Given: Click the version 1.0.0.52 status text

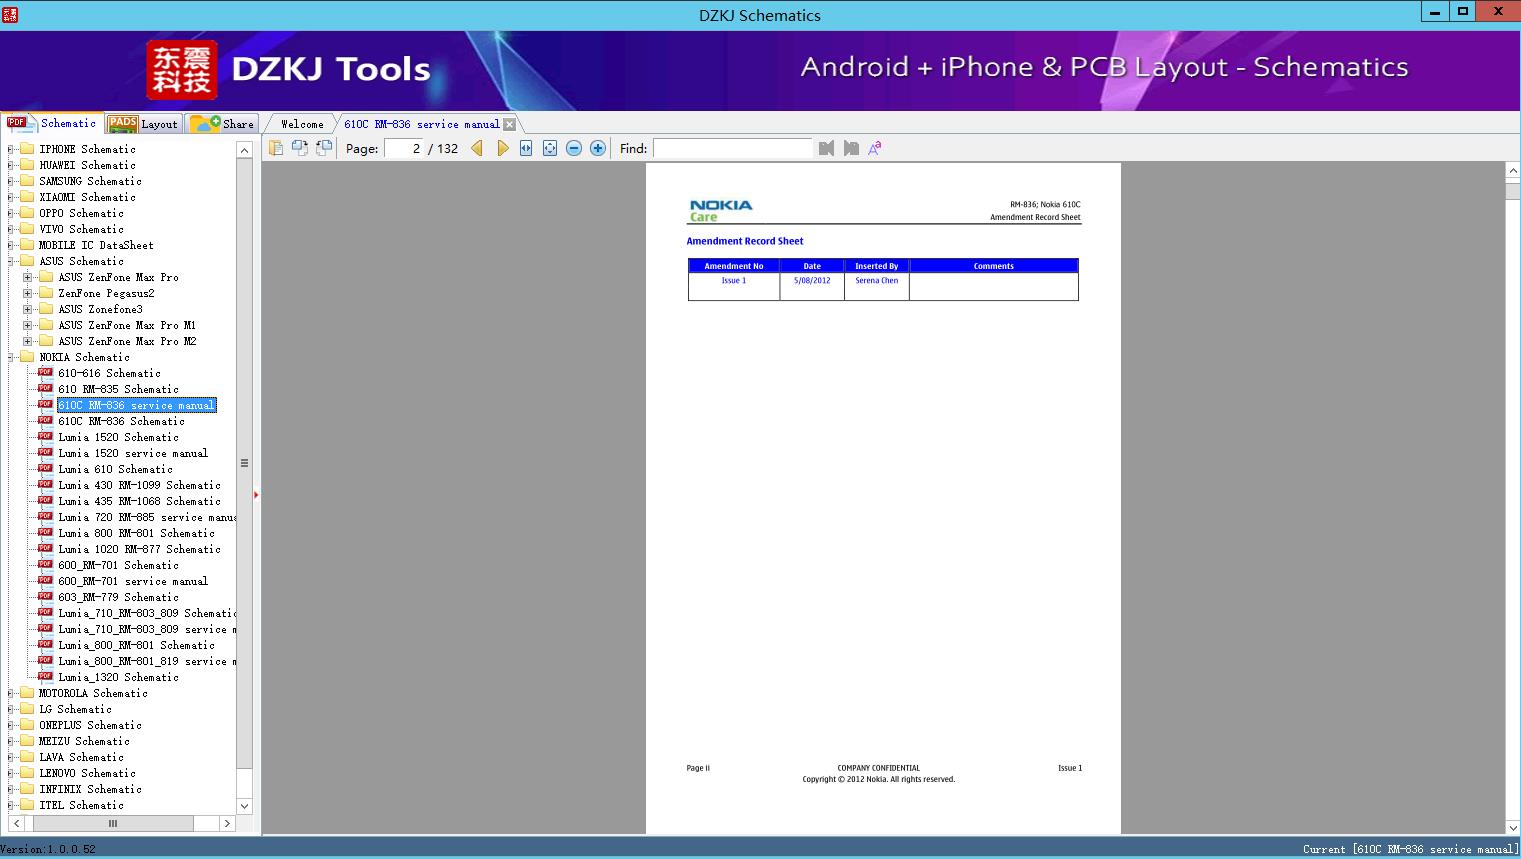Looking at the screenshot, I should point(48,849).
